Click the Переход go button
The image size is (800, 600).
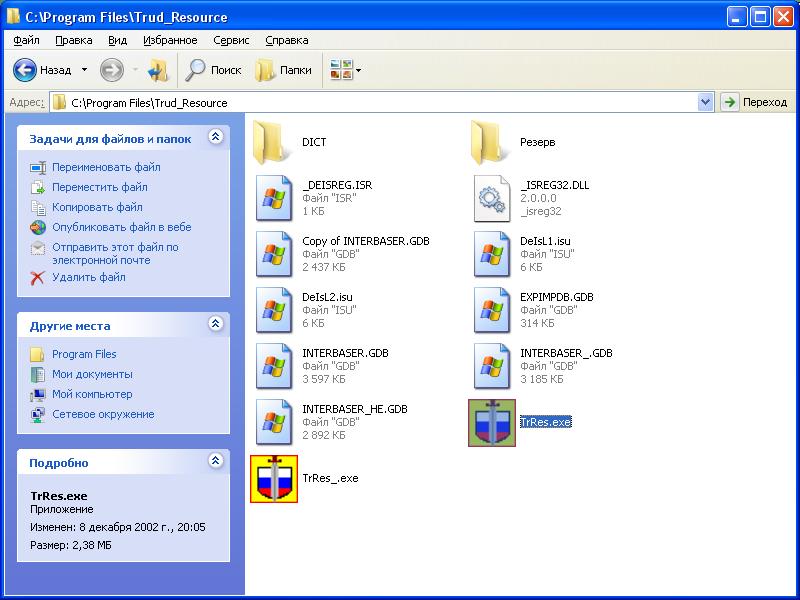click(x=755, y=102)
